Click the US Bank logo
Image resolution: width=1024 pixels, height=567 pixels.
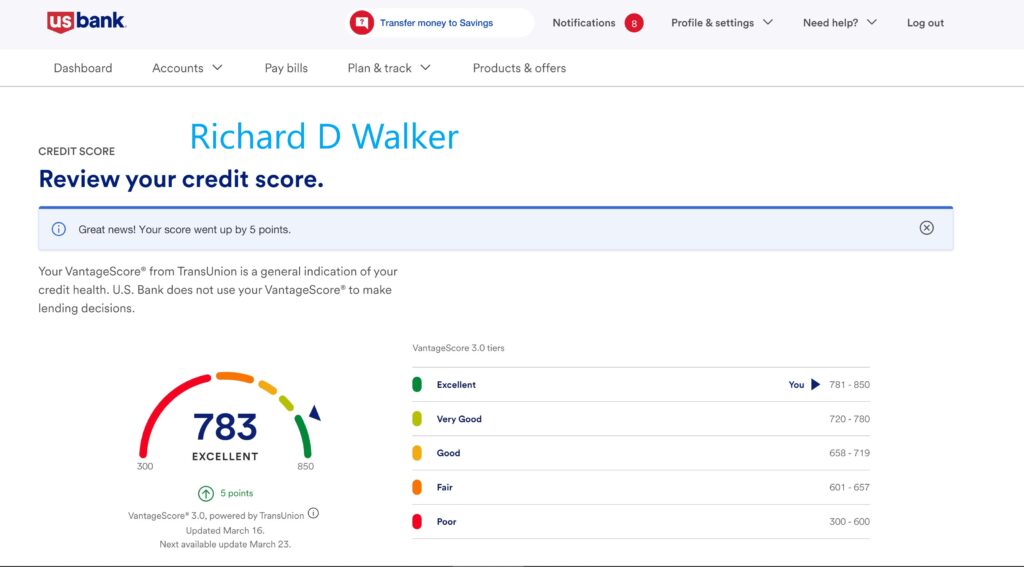(x=86, y=22)
